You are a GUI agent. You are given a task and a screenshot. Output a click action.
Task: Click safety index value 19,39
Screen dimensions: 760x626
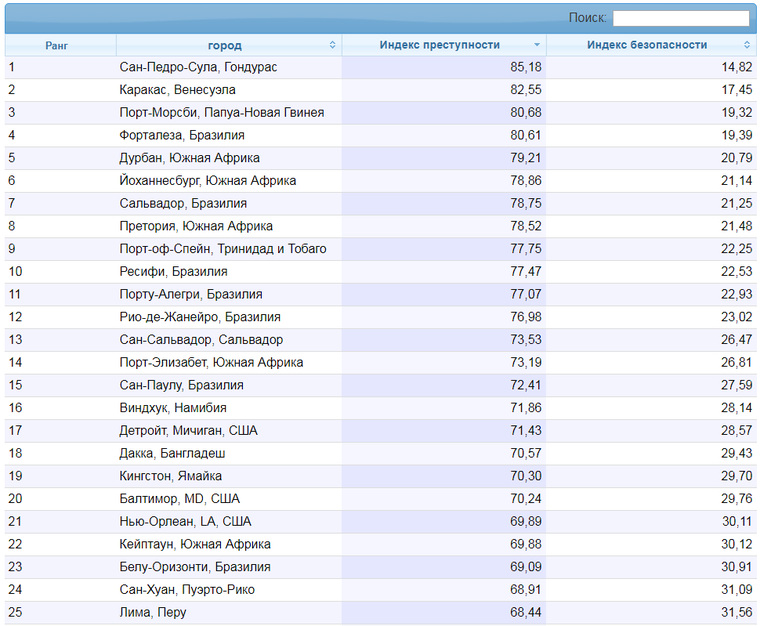737,136
